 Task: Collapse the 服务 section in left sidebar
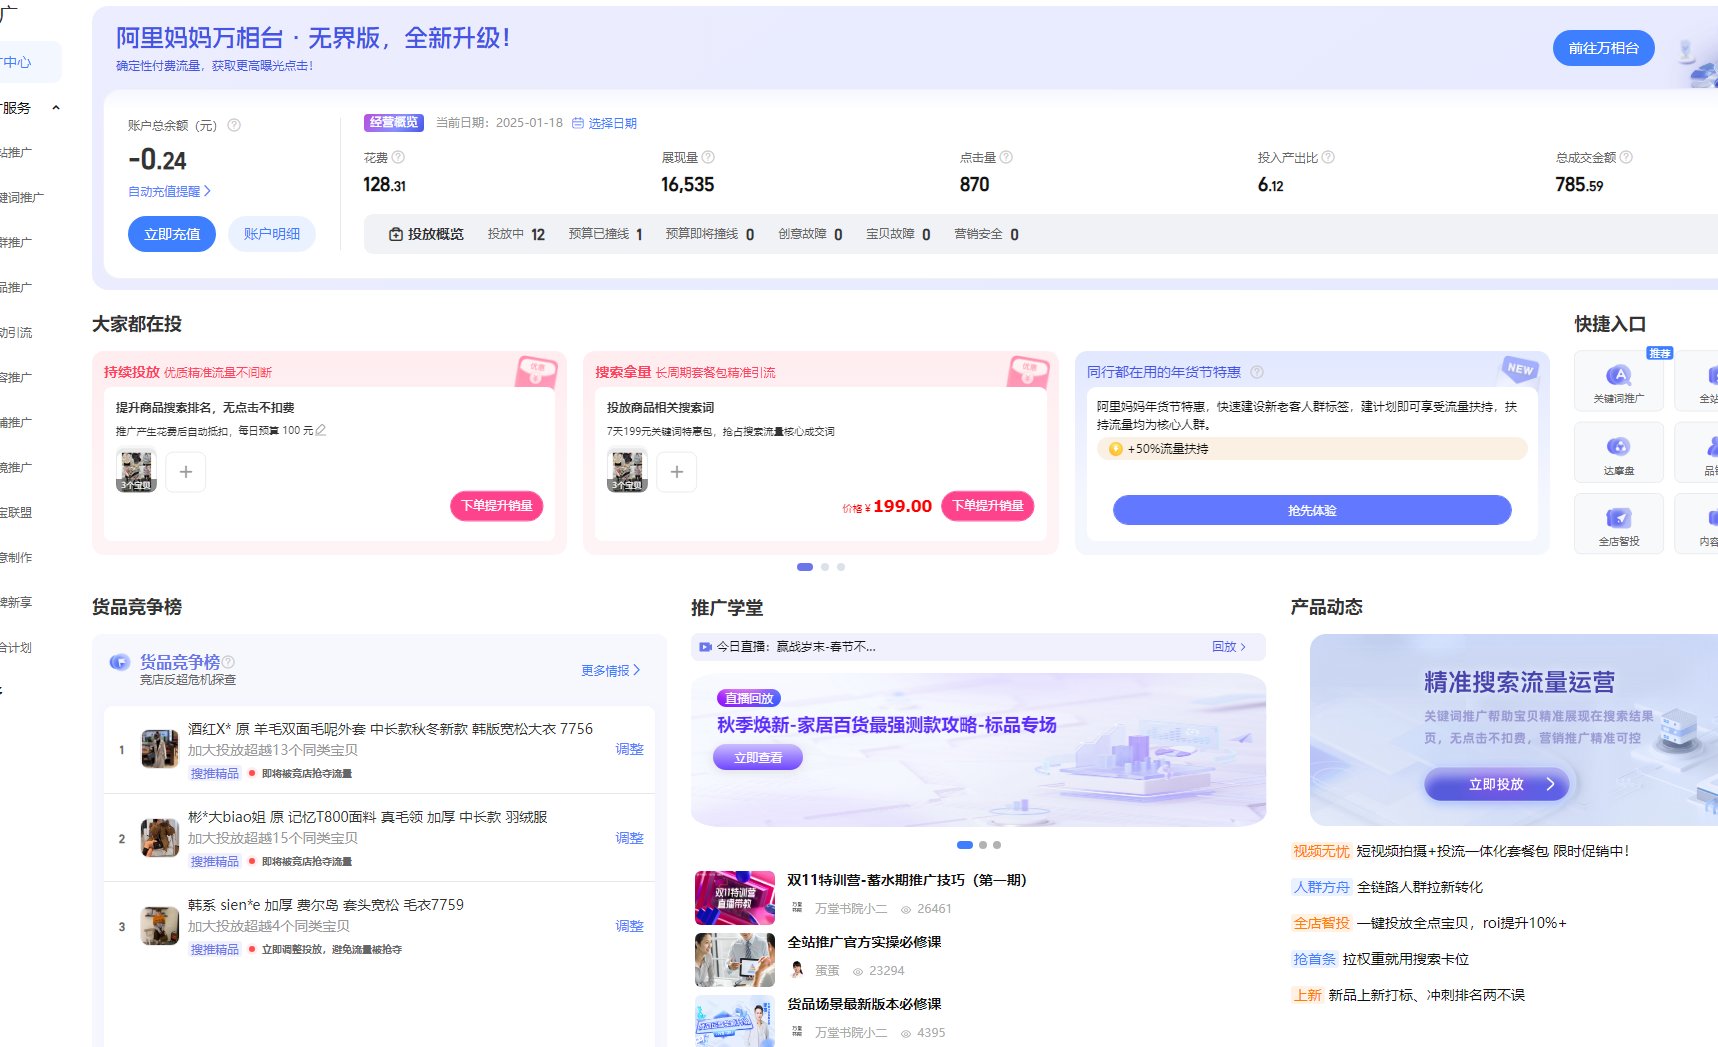(56, 108)
